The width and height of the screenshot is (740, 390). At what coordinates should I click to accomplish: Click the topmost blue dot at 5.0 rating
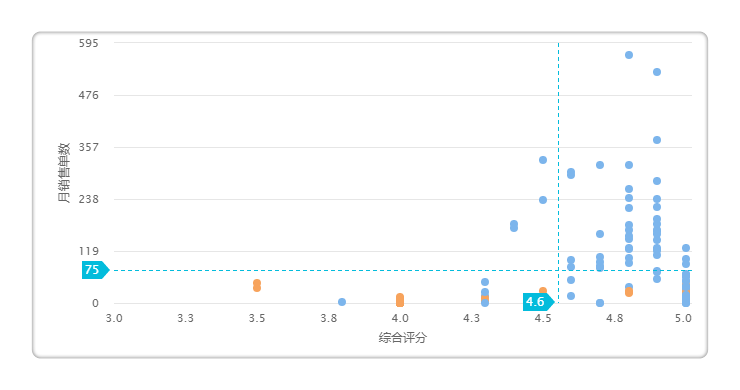tap(686, 248)
